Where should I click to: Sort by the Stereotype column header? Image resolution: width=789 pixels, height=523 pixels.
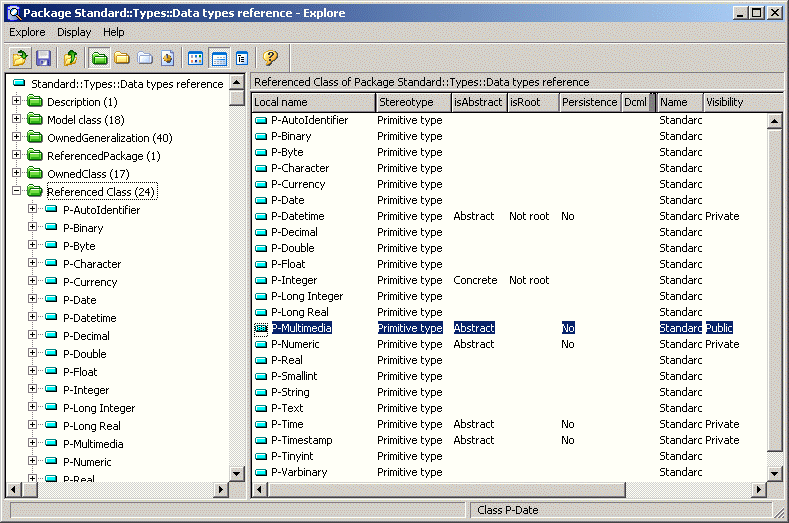click(411, 102)
